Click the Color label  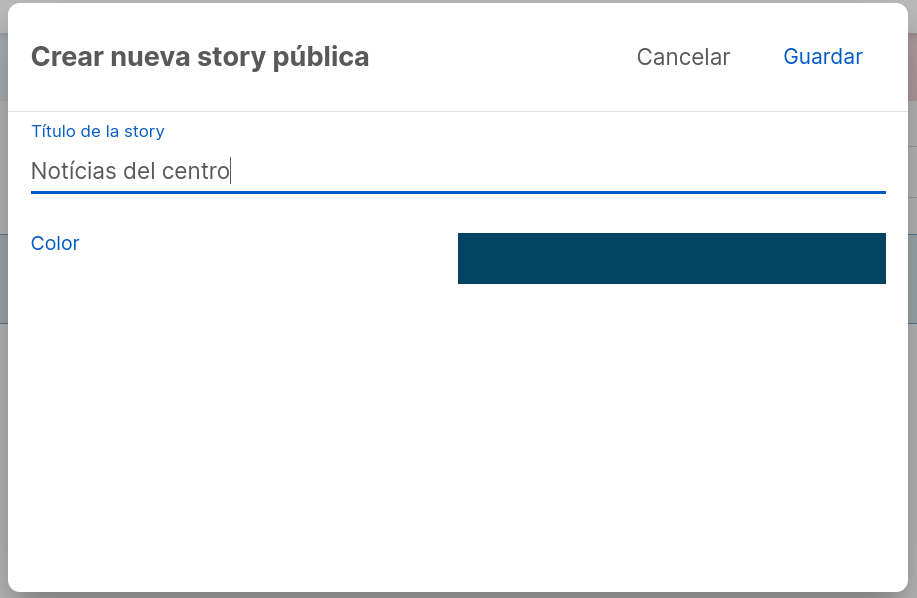[x=55, y=243]
